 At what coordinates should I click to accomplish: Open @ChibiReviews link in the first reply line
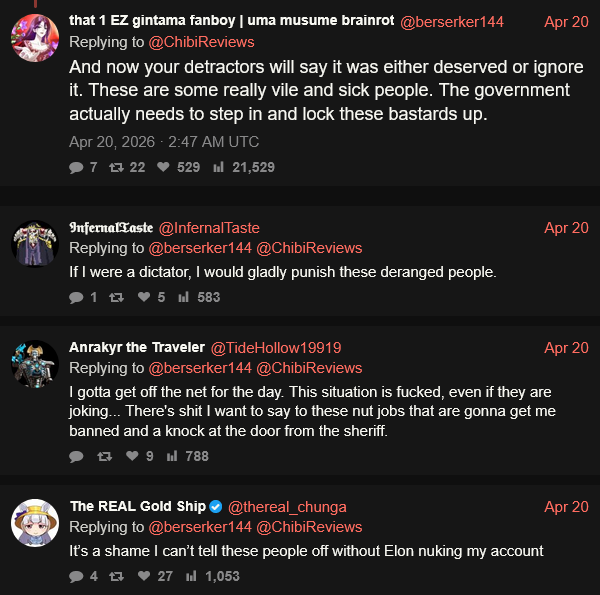coord(201,42)
